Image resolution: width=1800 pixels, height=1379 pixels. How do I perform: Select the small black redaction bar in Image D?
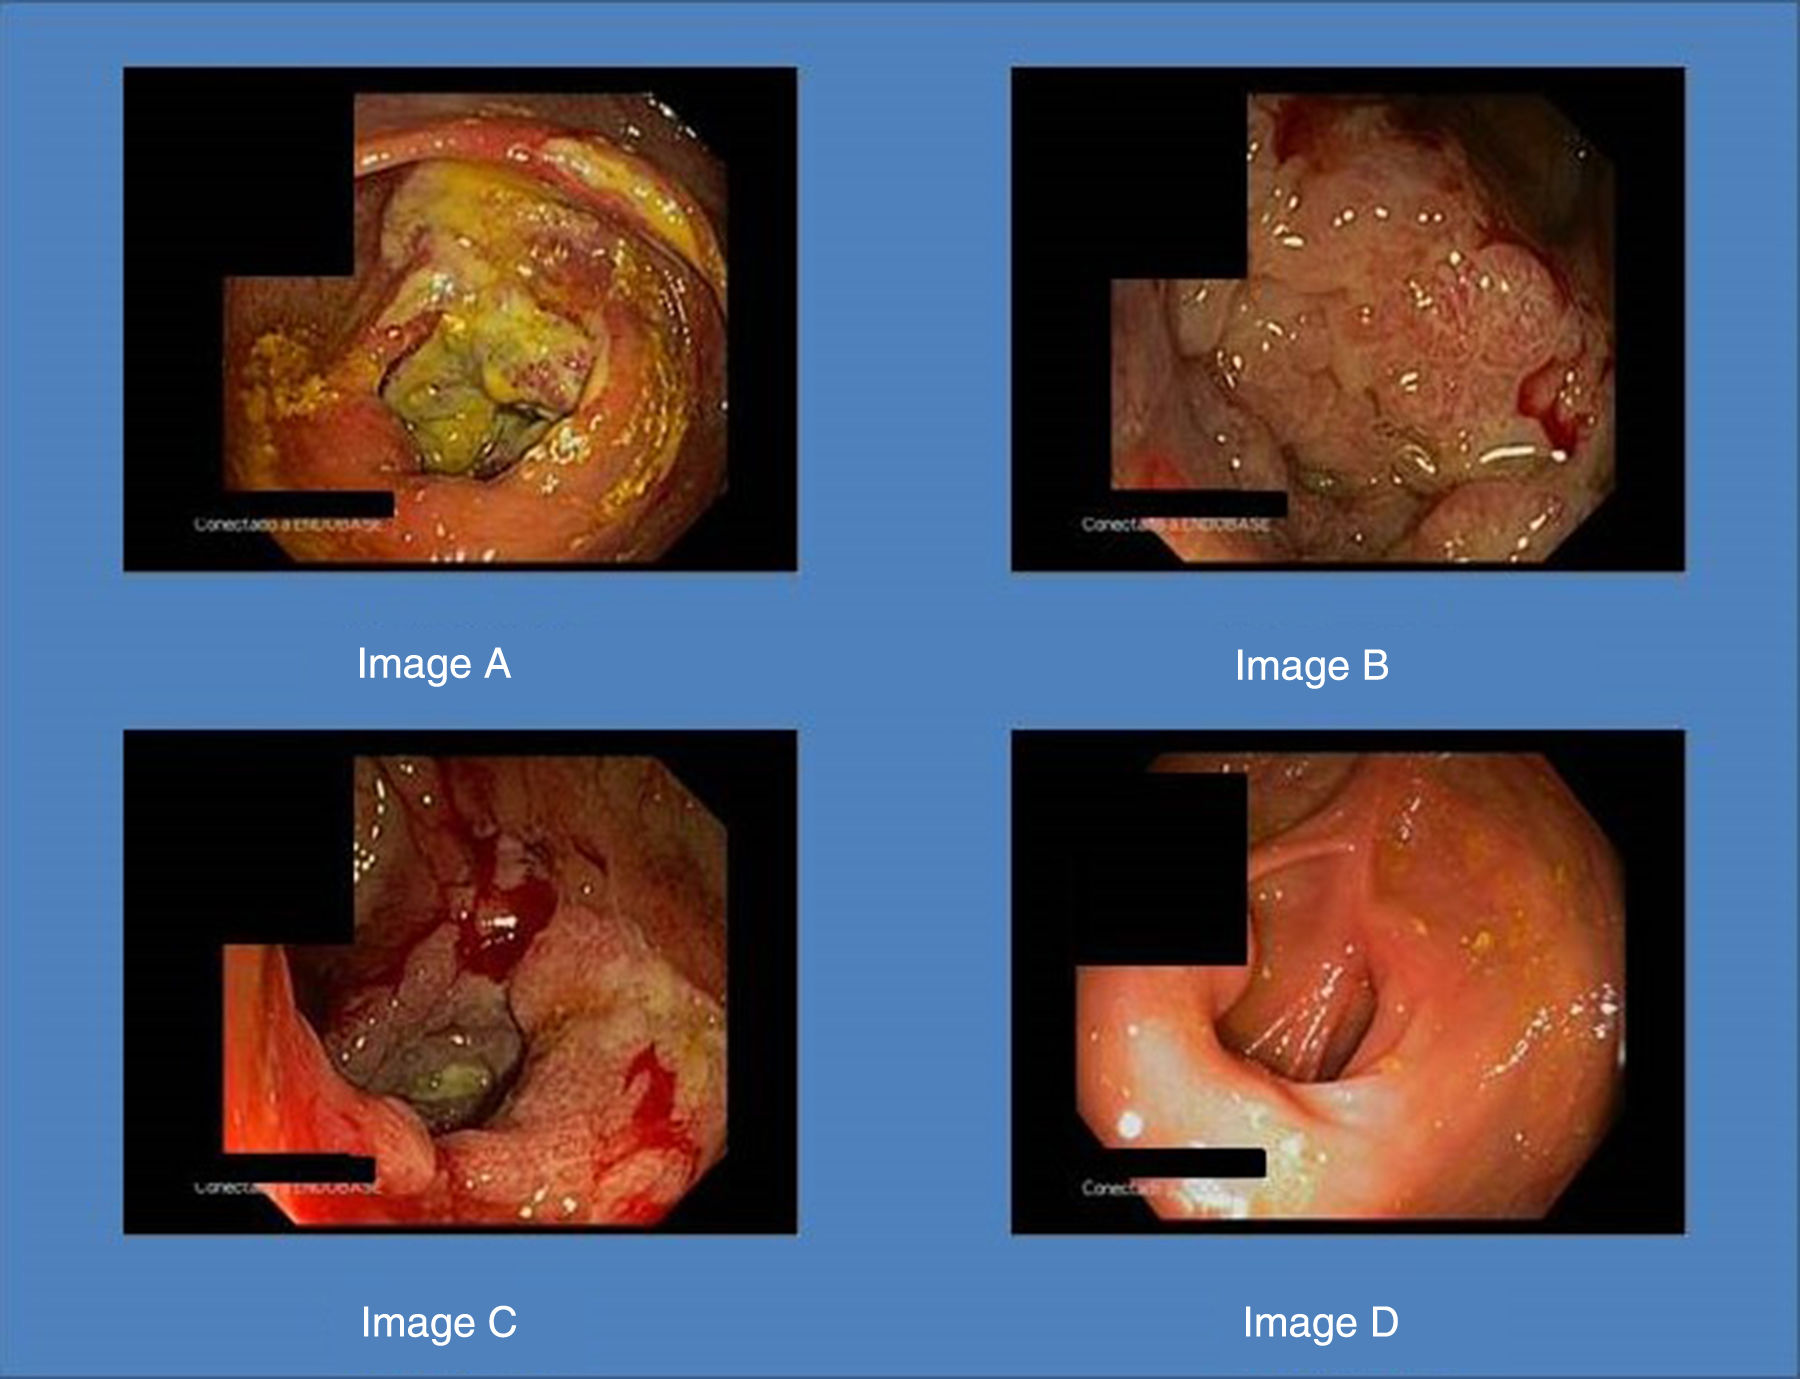point(1183,1162)
